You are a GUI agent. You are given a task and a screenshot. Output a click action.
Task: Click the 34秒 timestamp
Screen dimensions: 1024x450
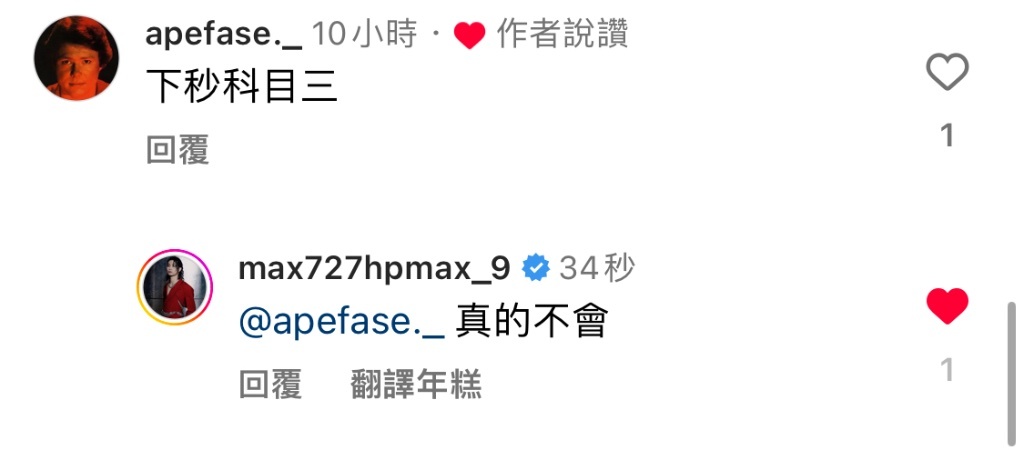[597, 268]
